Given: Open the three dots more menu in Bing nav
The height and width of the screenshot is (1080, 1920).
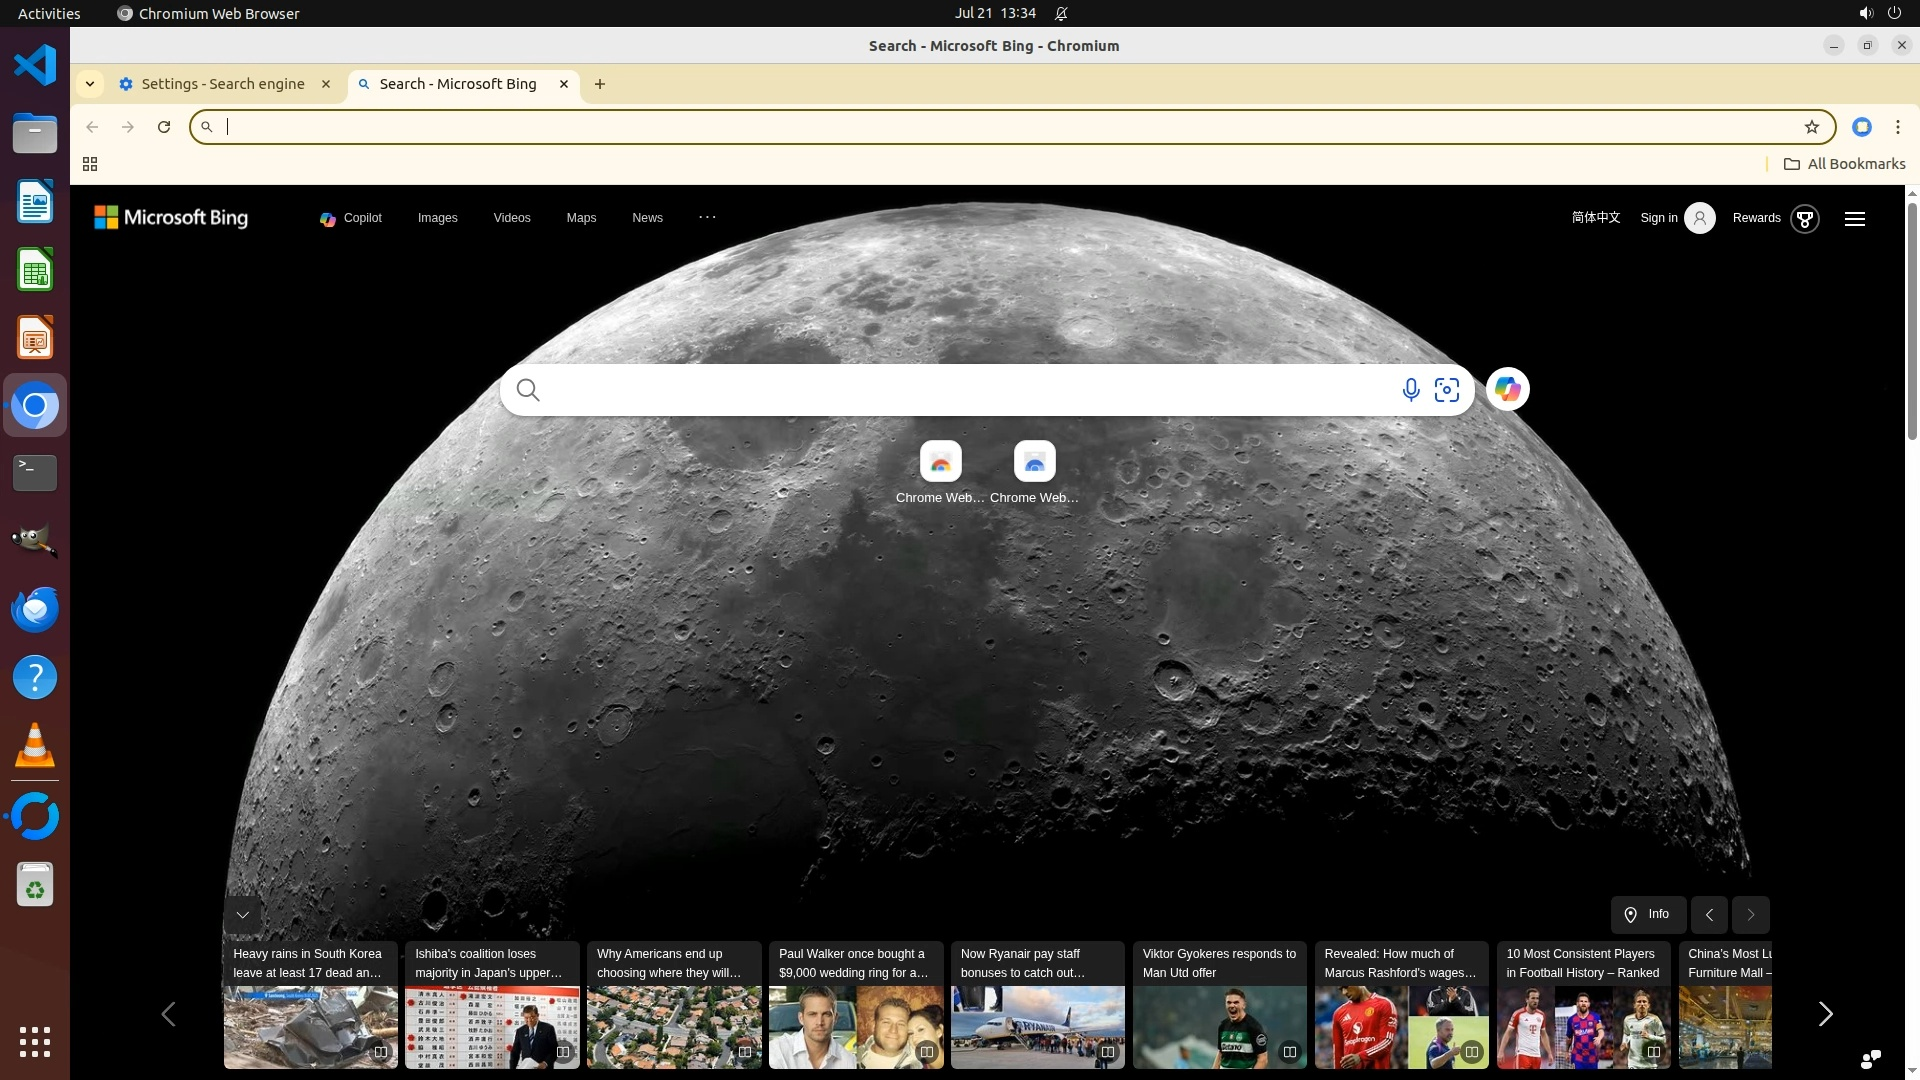Looking at the screenshot, I should click(x=707, y=217).
